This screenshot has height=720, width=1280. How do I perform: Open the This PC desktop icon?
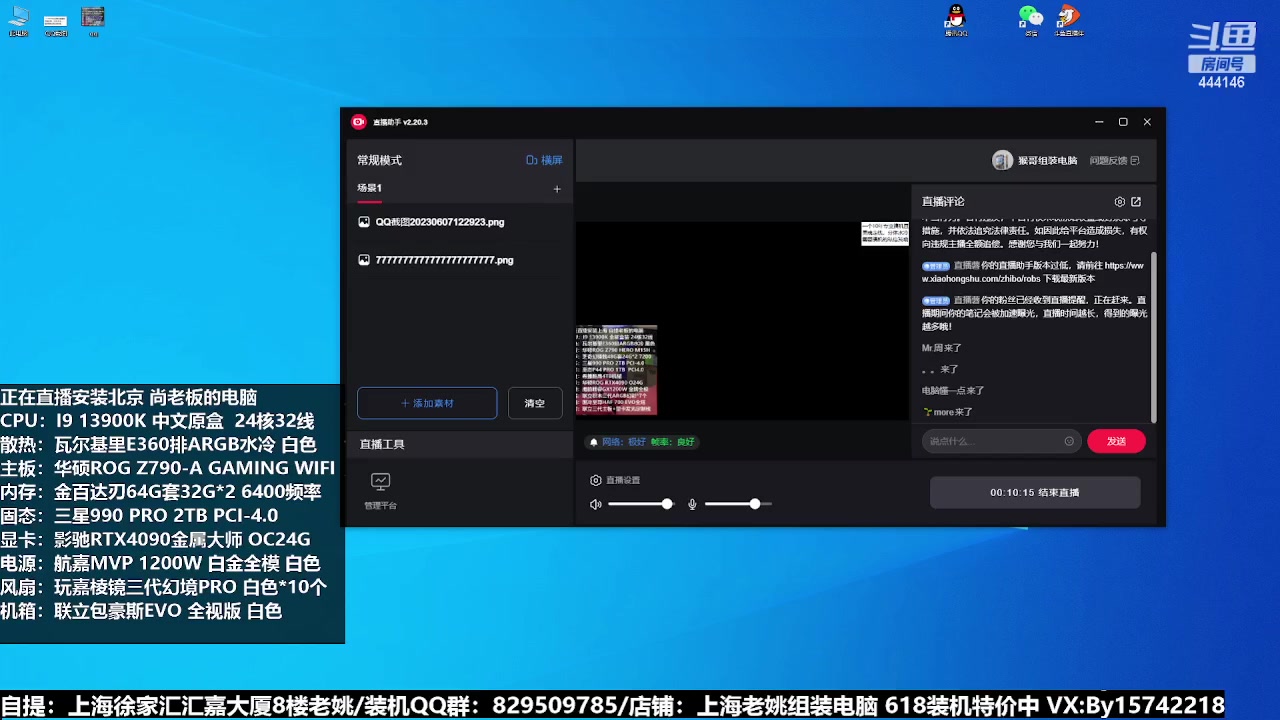click(18, 20)
